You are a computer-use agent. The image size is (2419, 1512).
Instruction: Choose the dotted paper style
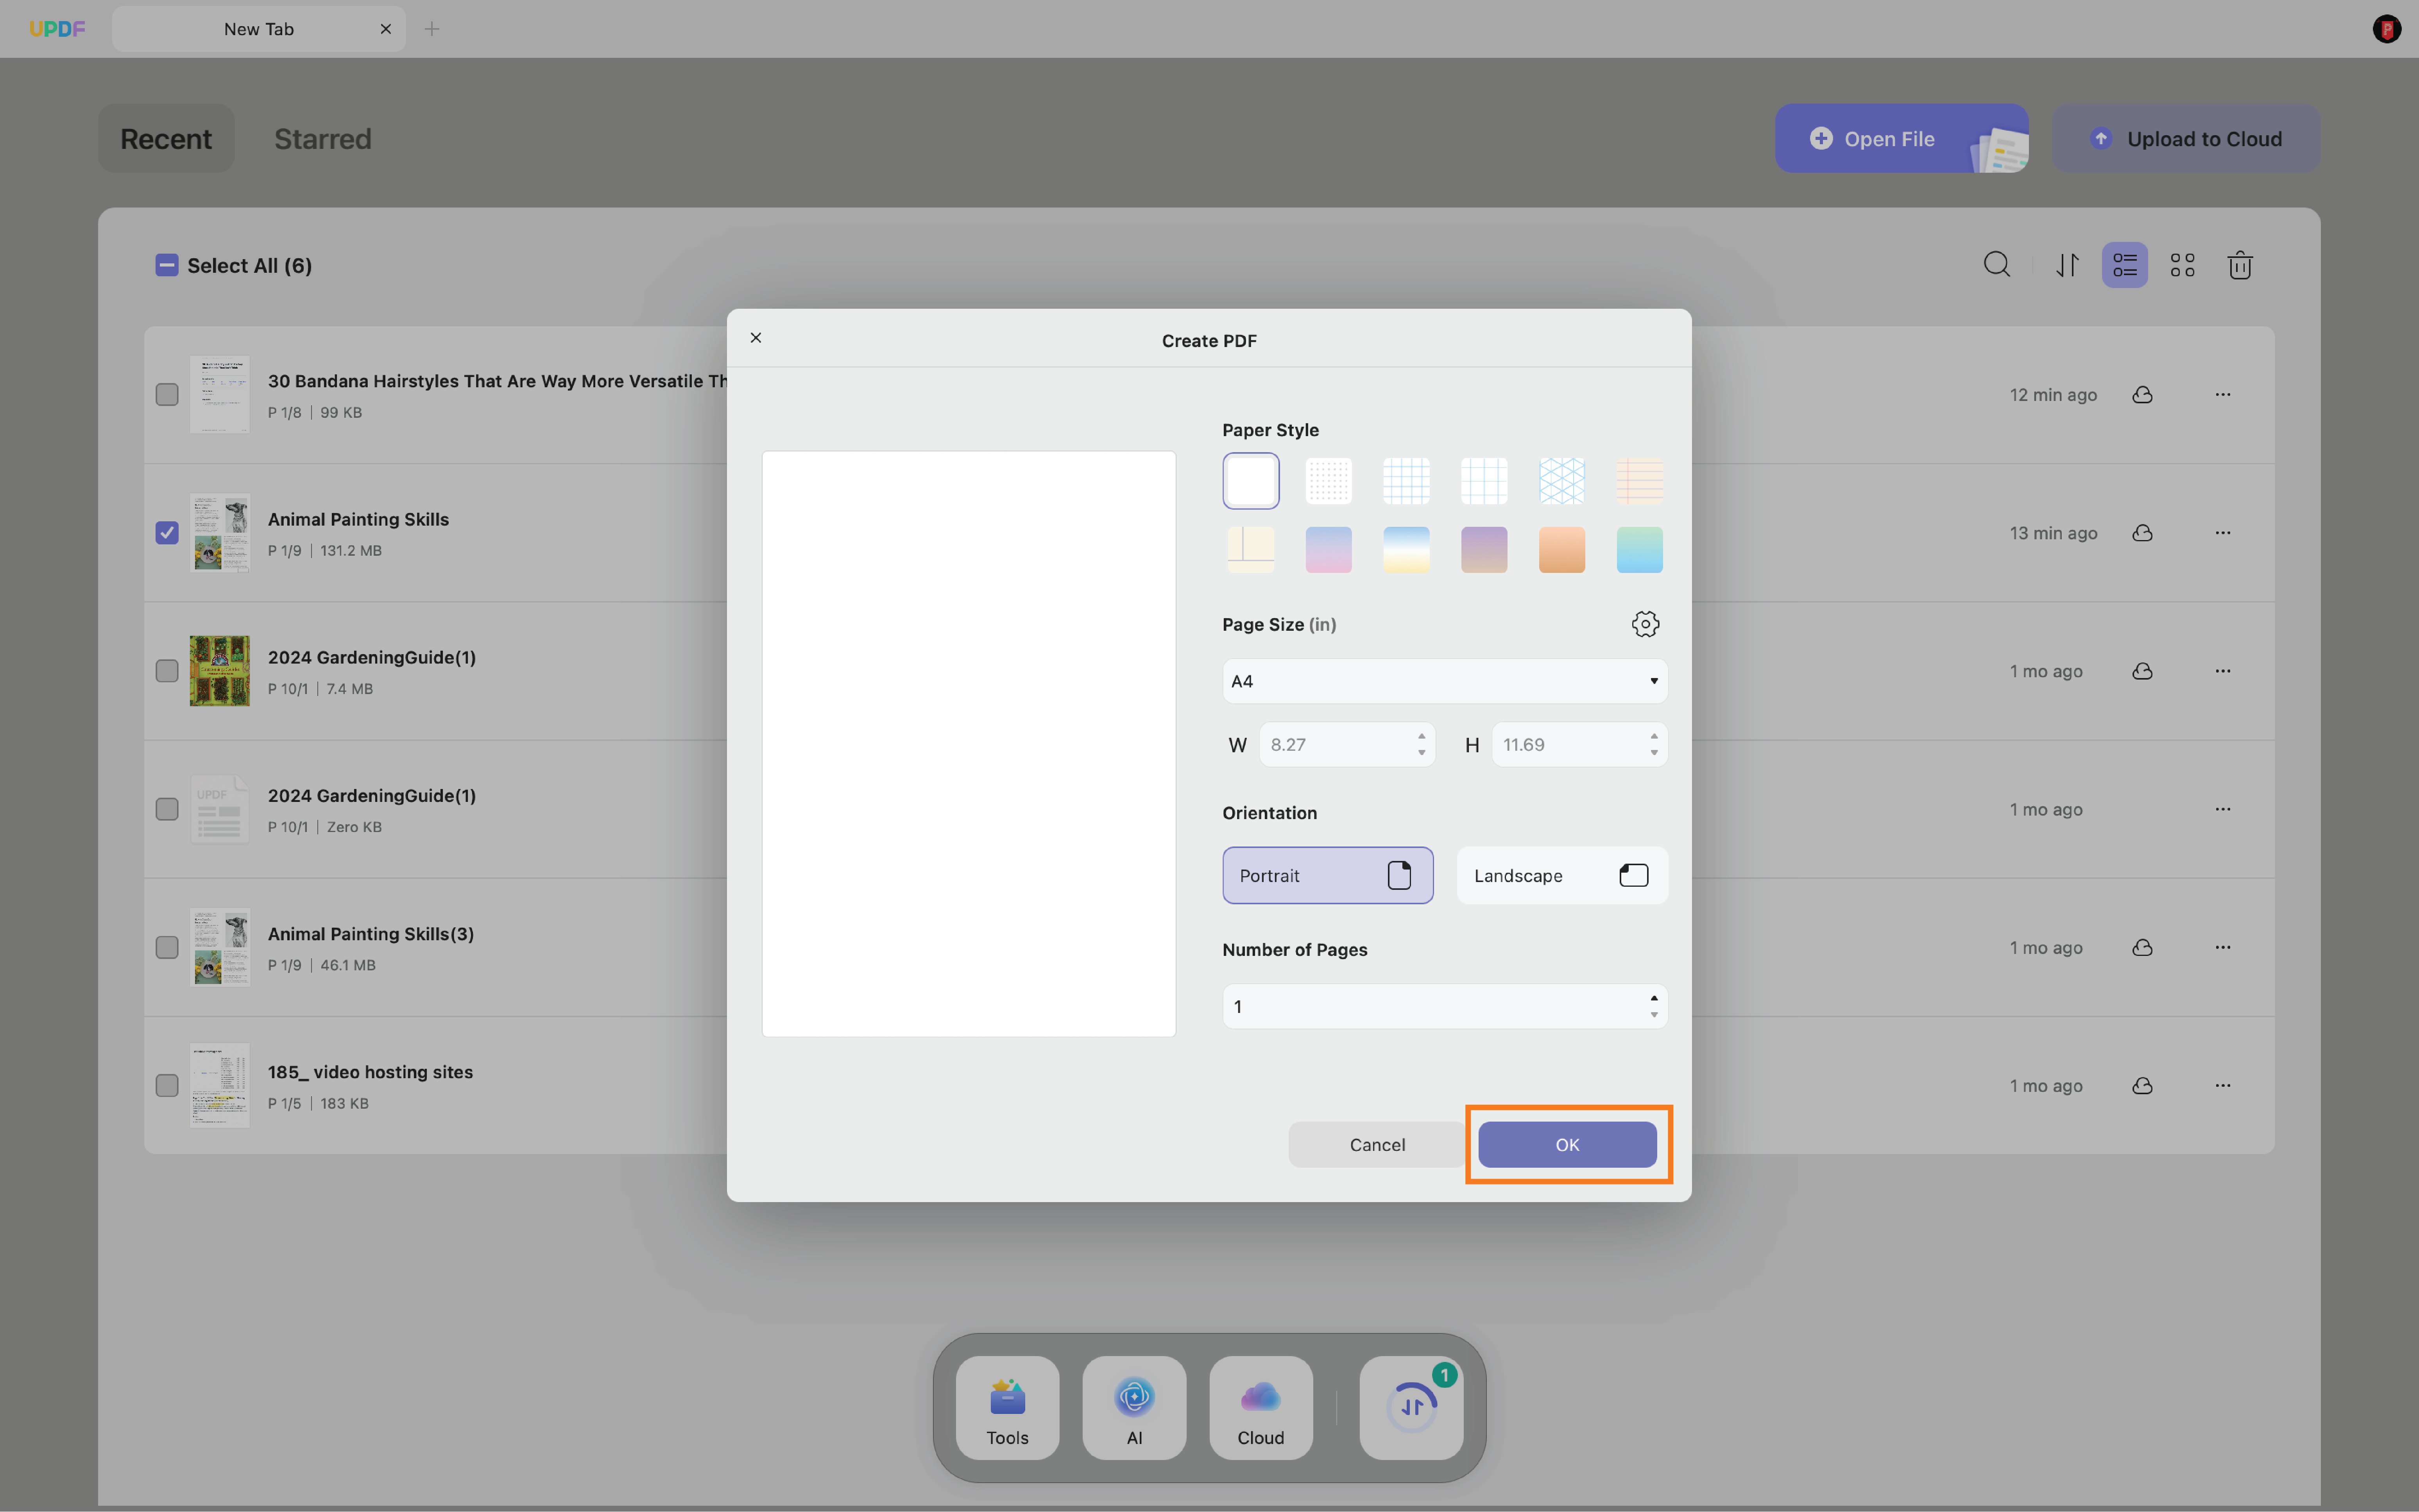click(x=1328, y=481)
